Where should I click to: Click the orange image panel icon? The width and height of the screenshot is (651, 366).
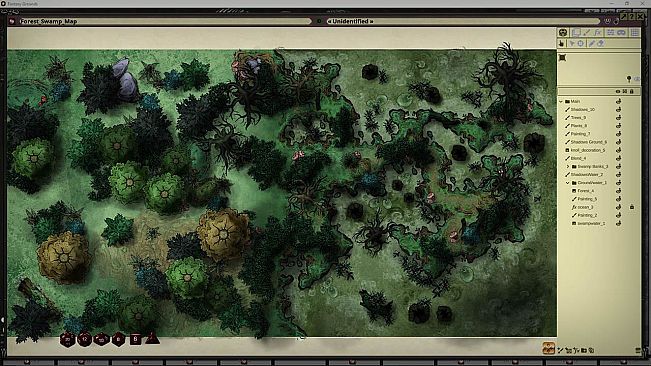pyautogui.click(x=548, y=348)
